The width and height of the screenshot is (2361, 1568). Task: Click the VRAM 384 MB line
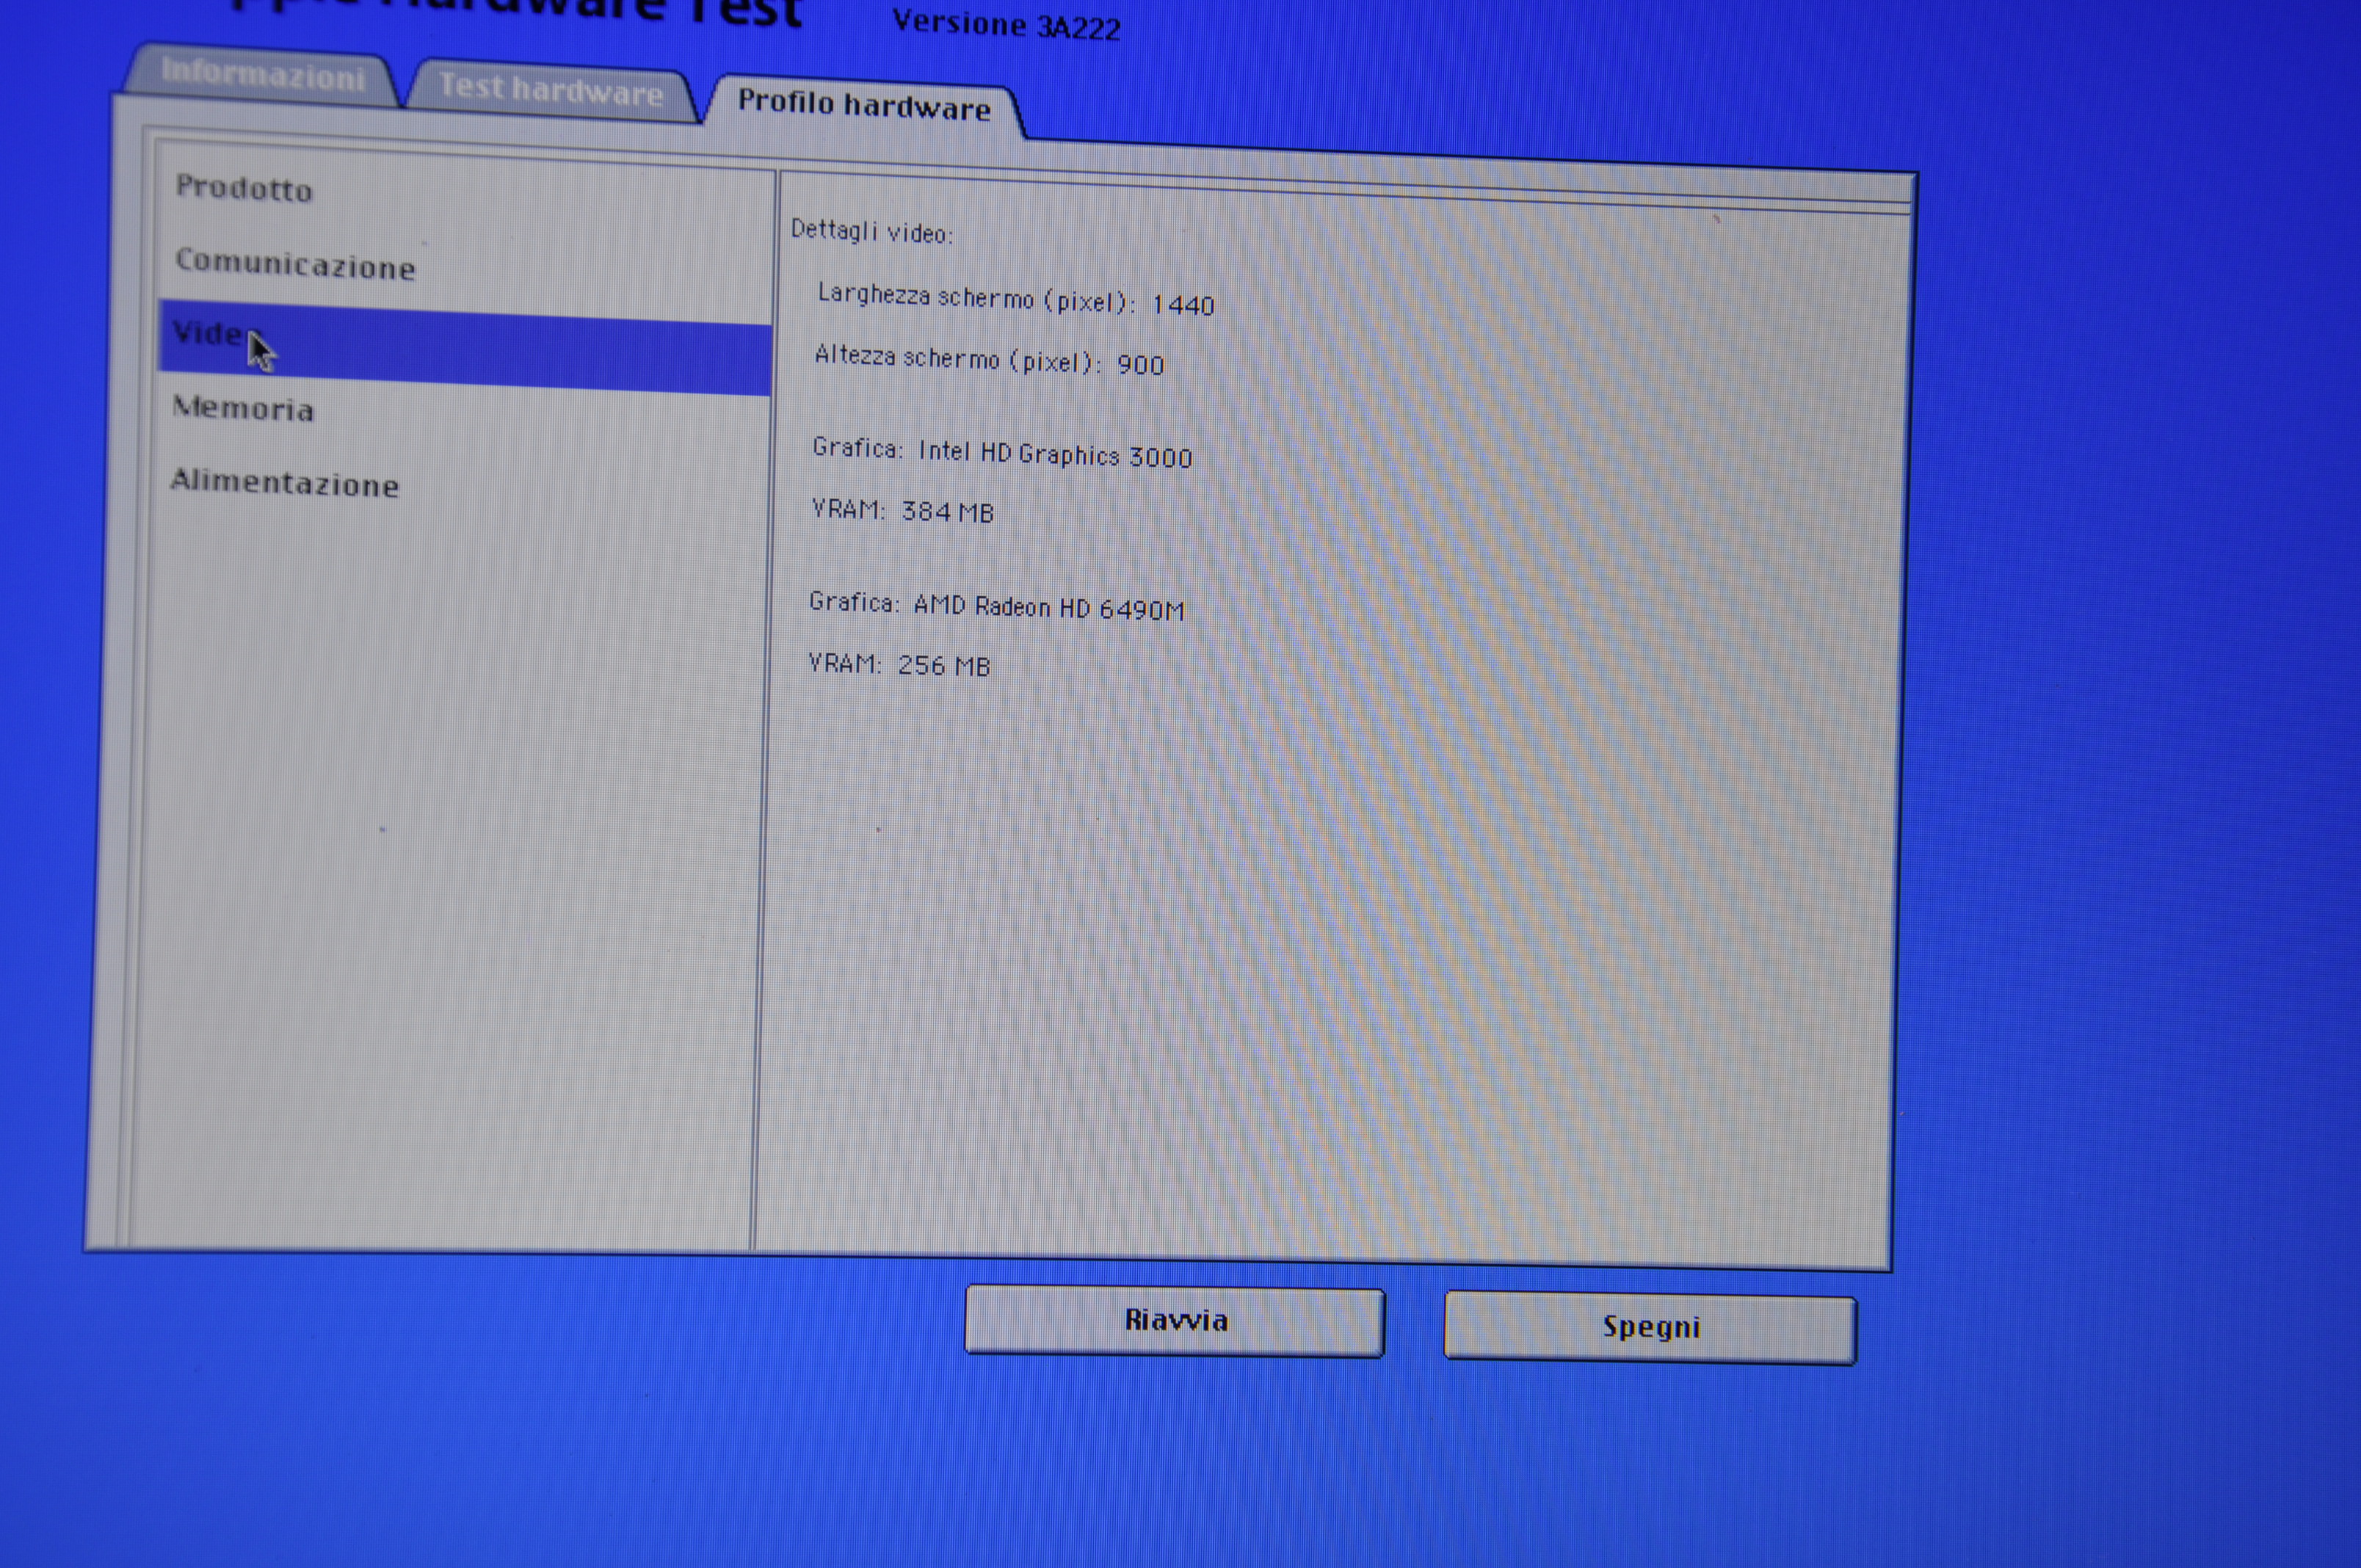click(x=902, y=511)
